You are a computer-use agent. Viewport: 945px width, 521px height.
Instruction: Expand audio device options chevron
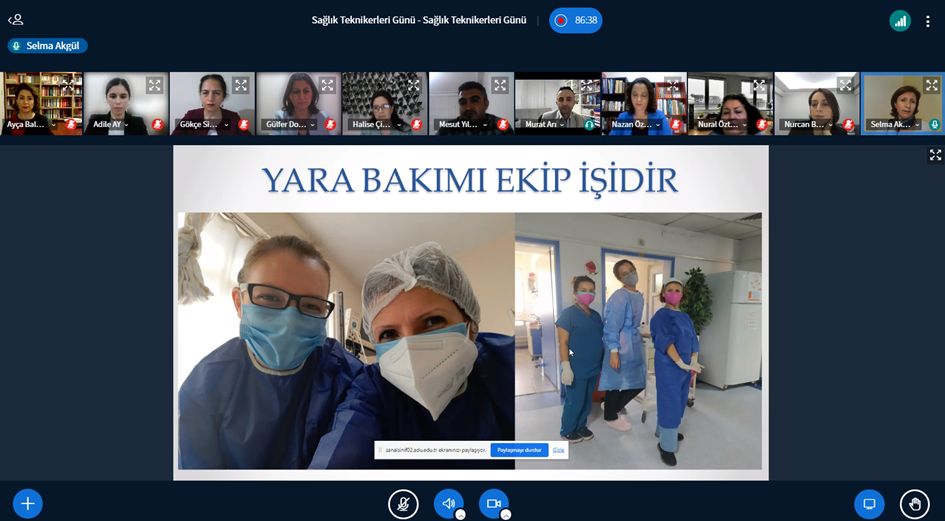point(460,515)
